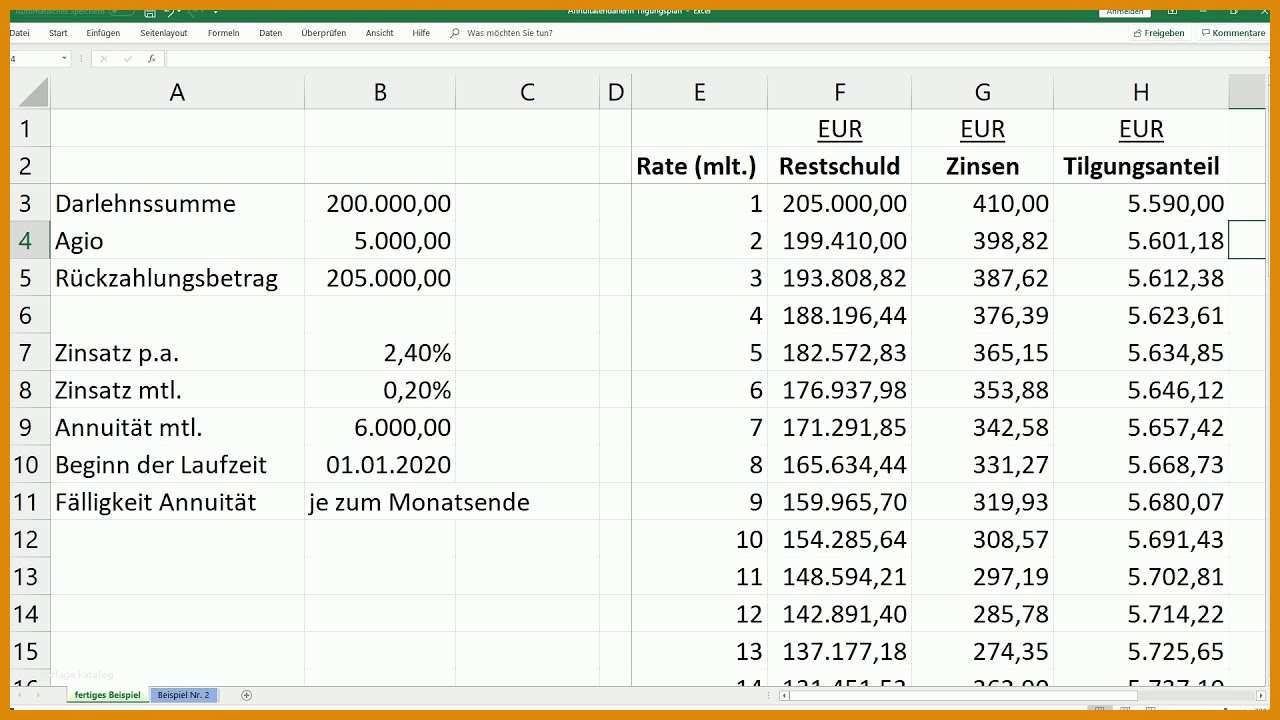This screenshot has width=1280, height=720.
Task: Click the name box field
Action: pyautogui.click(x=34, y=59)
